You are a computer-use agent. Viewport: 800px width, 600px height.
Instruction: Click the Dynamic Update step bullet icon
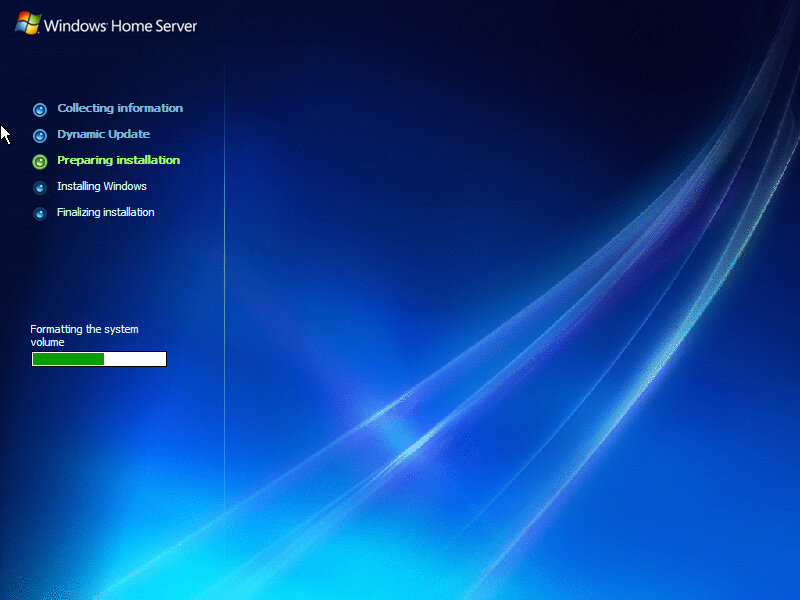coord(40,135)
